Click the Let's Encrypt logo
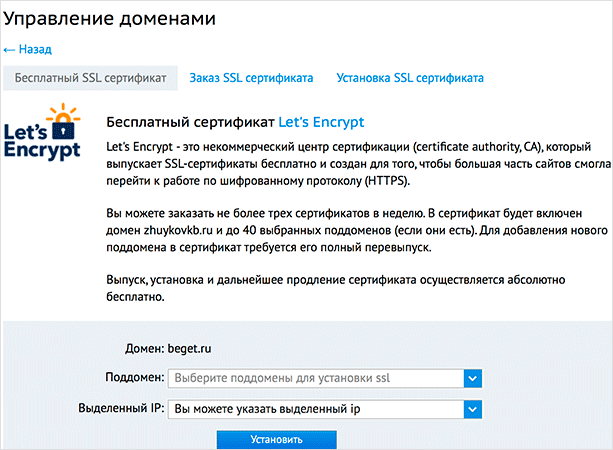 click(42, 132)
